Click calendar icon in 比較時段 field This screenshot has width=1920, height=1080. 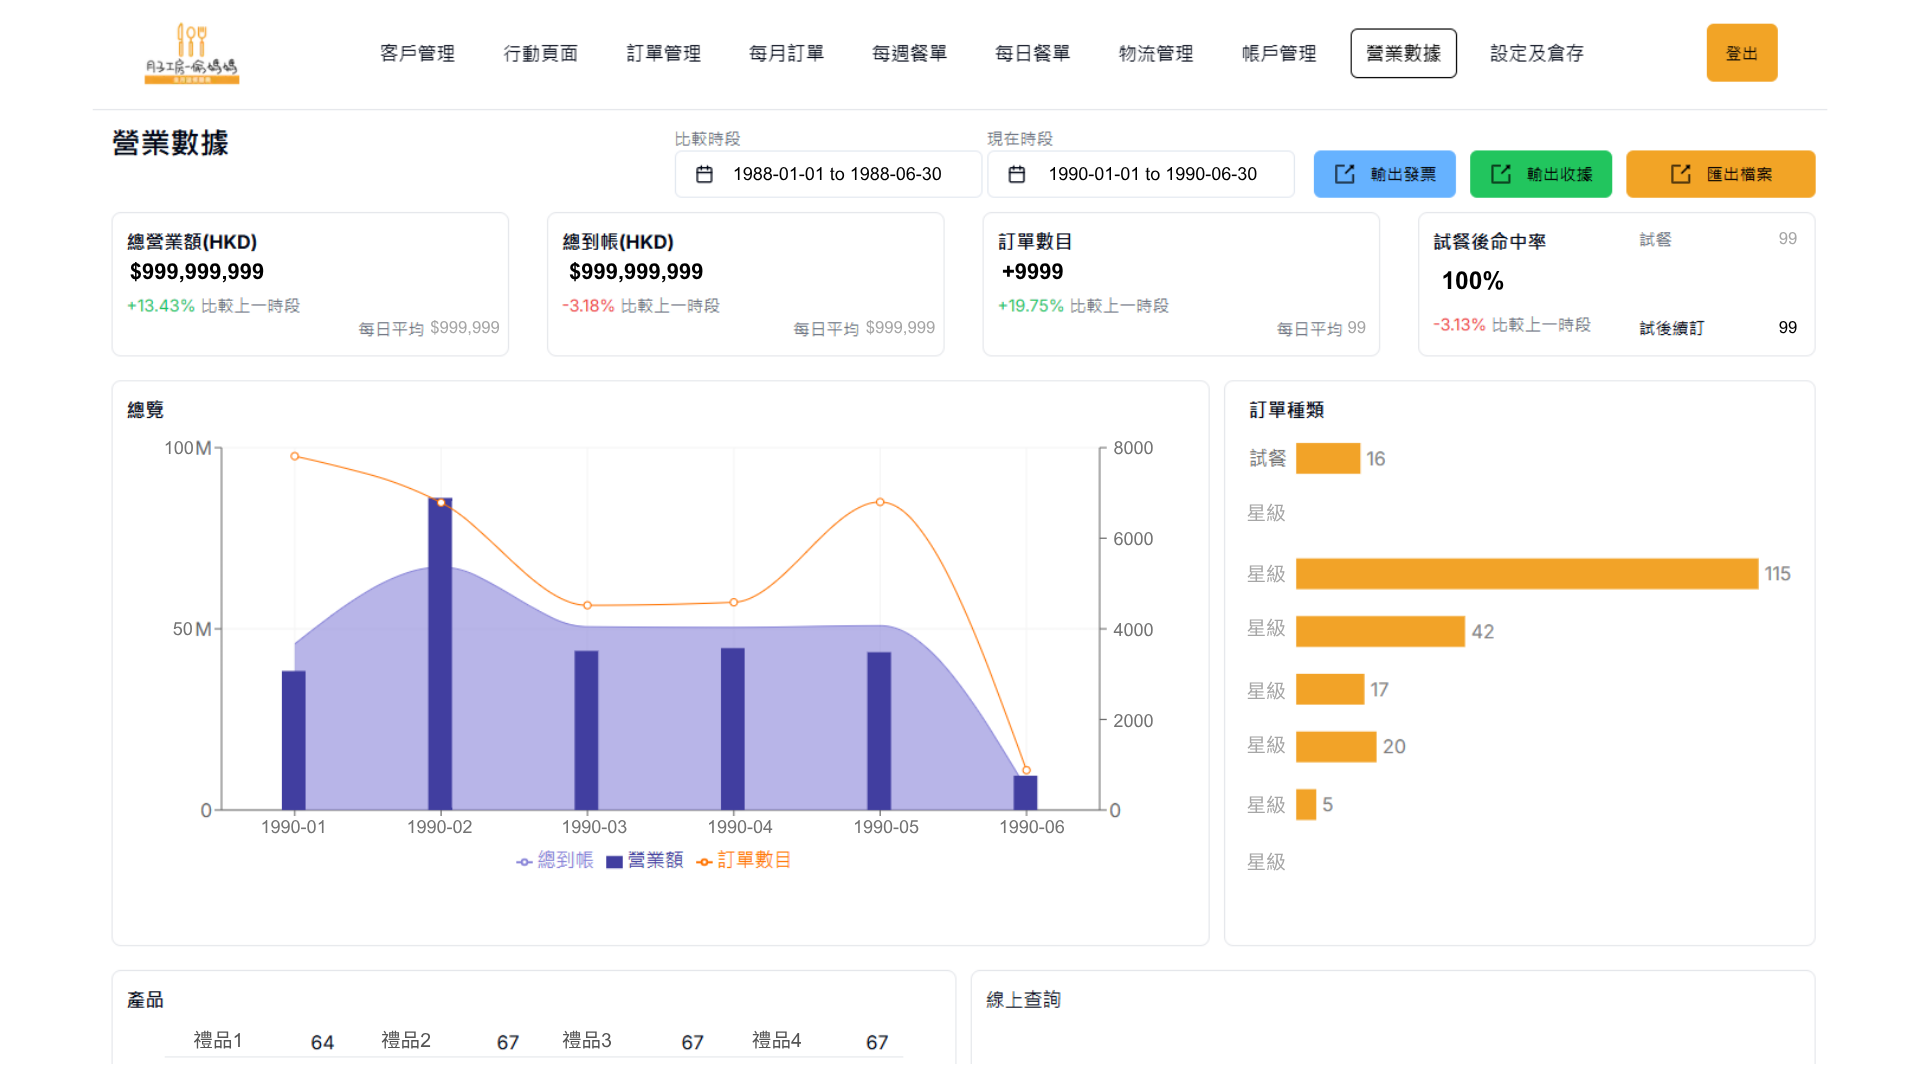click(704, 174)
